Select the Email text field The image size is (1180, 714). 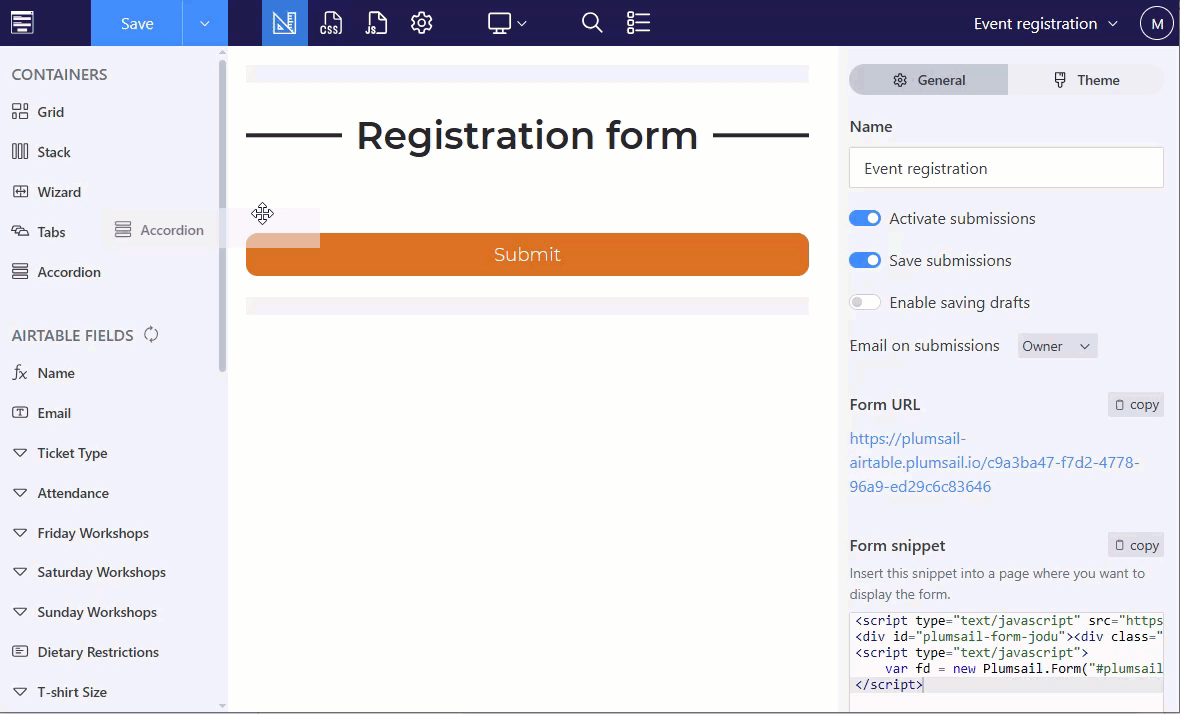[41, 413]
